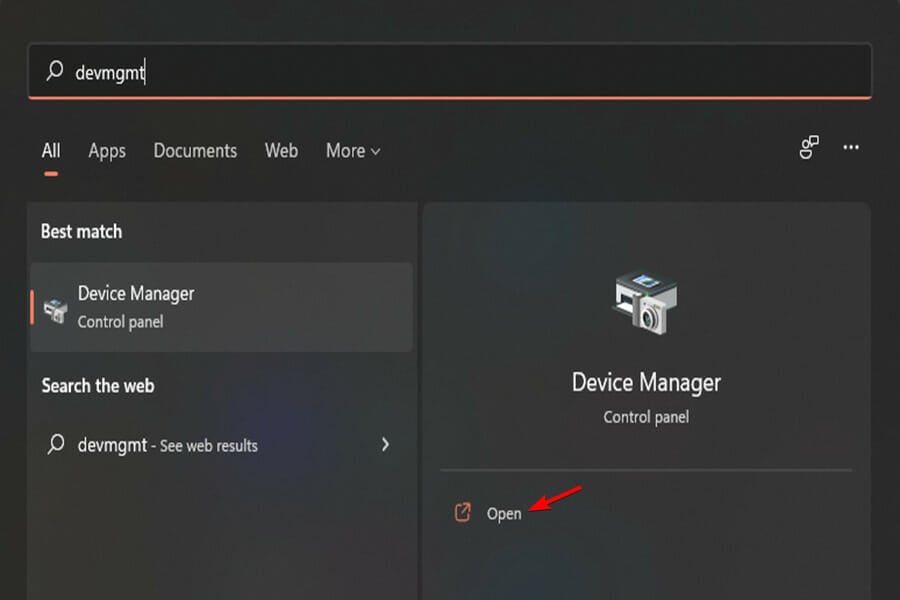Click magnifier icon beside devmgmt web result
Image resolution: width=900 pixels, height=600 pixels.
point(56,444)
